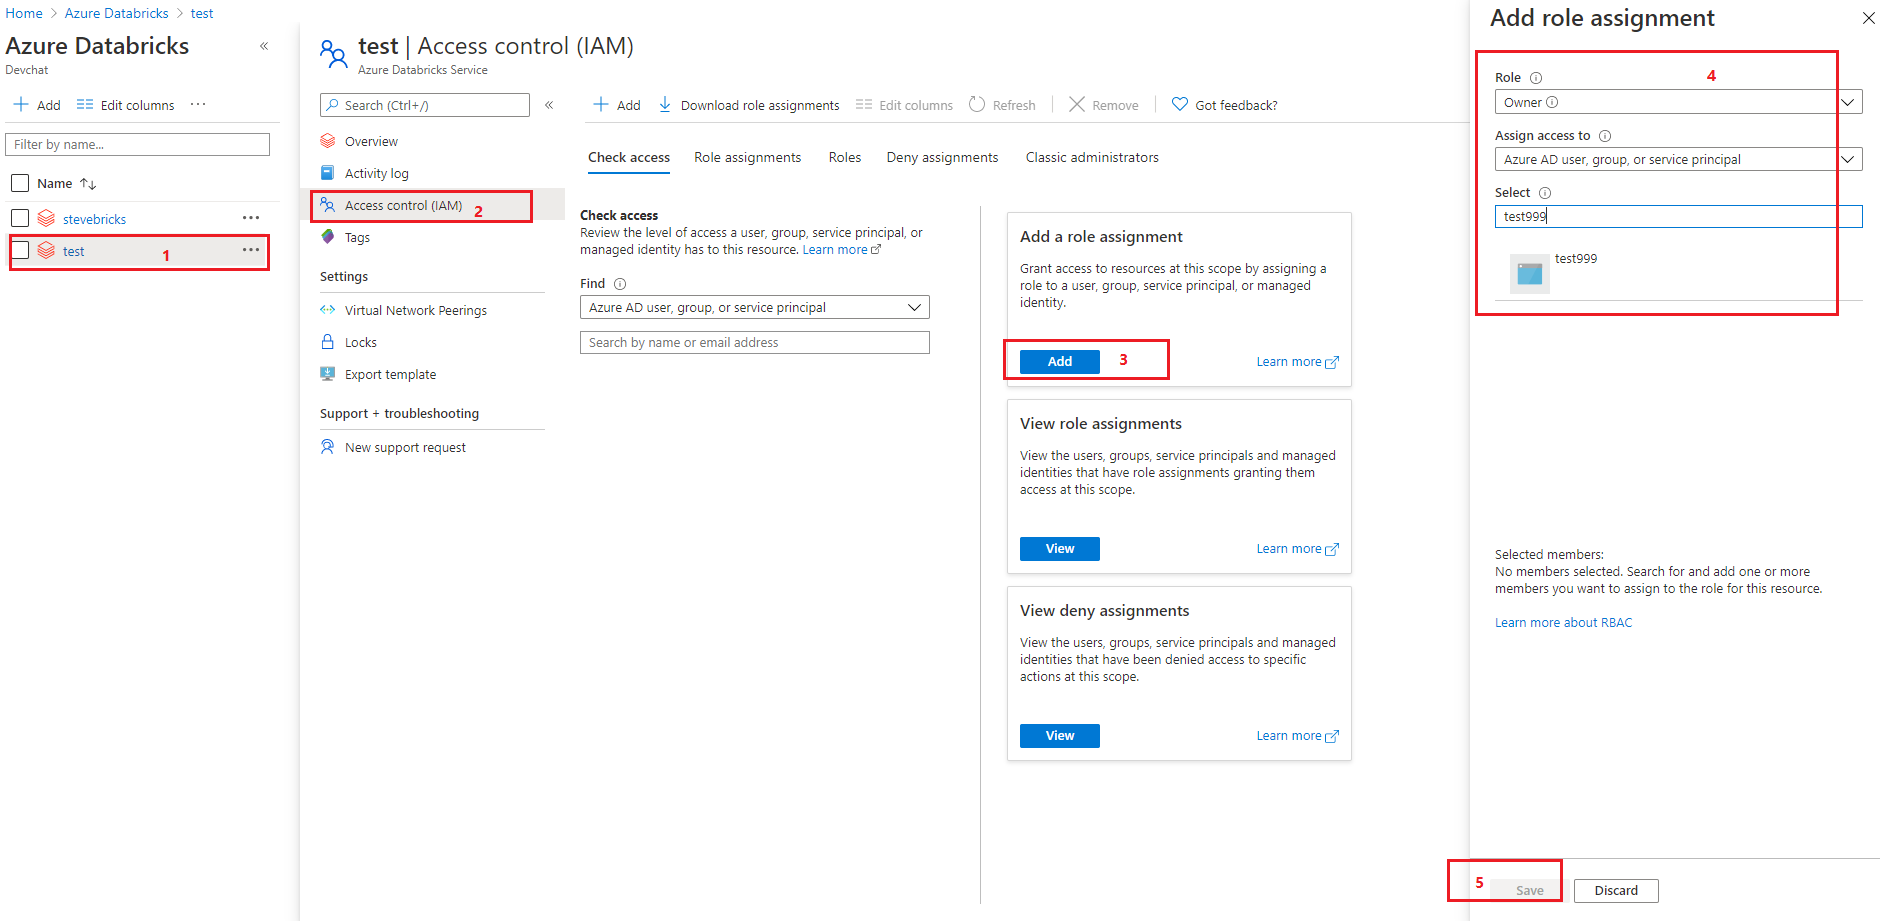Click the Edit columns icon in the left resource list

click(85, 104)
